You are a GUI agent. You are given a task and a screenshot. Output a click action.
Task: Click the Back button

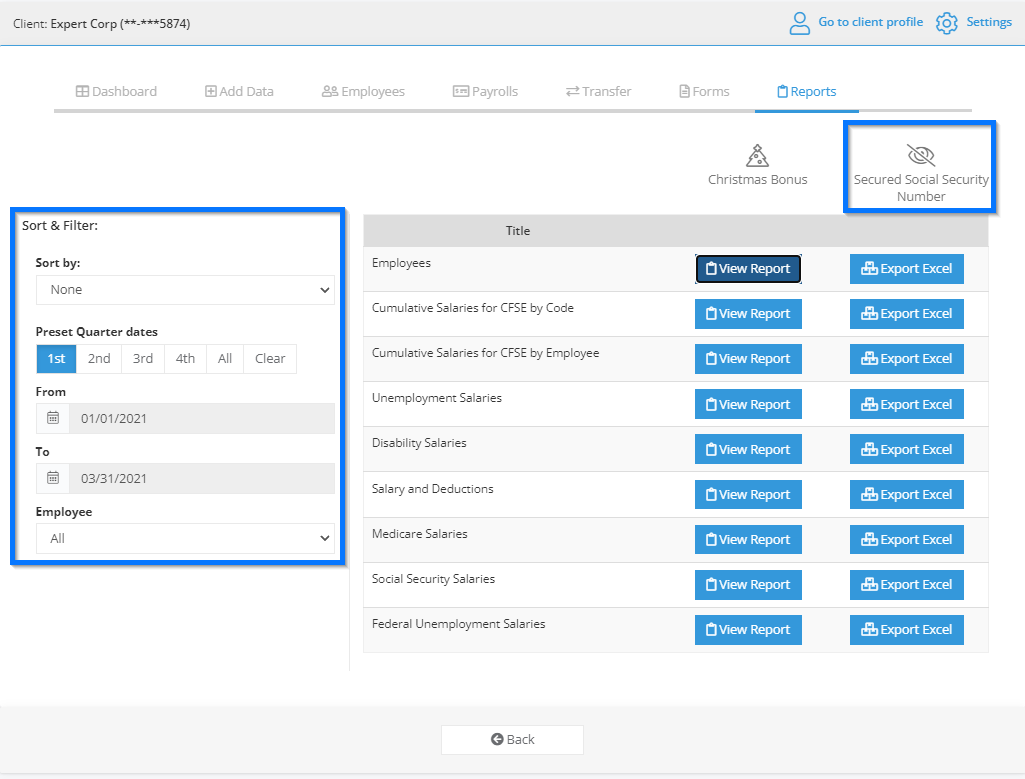(512, 740)
